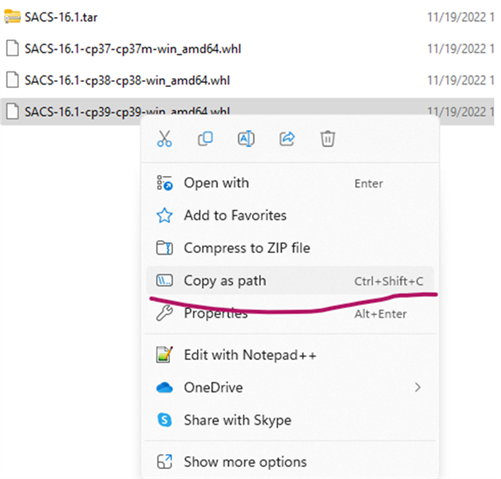Screen dimensions: 501x479
Task: Click the Notepad++ icon in menu
Action: click(164, 355)
